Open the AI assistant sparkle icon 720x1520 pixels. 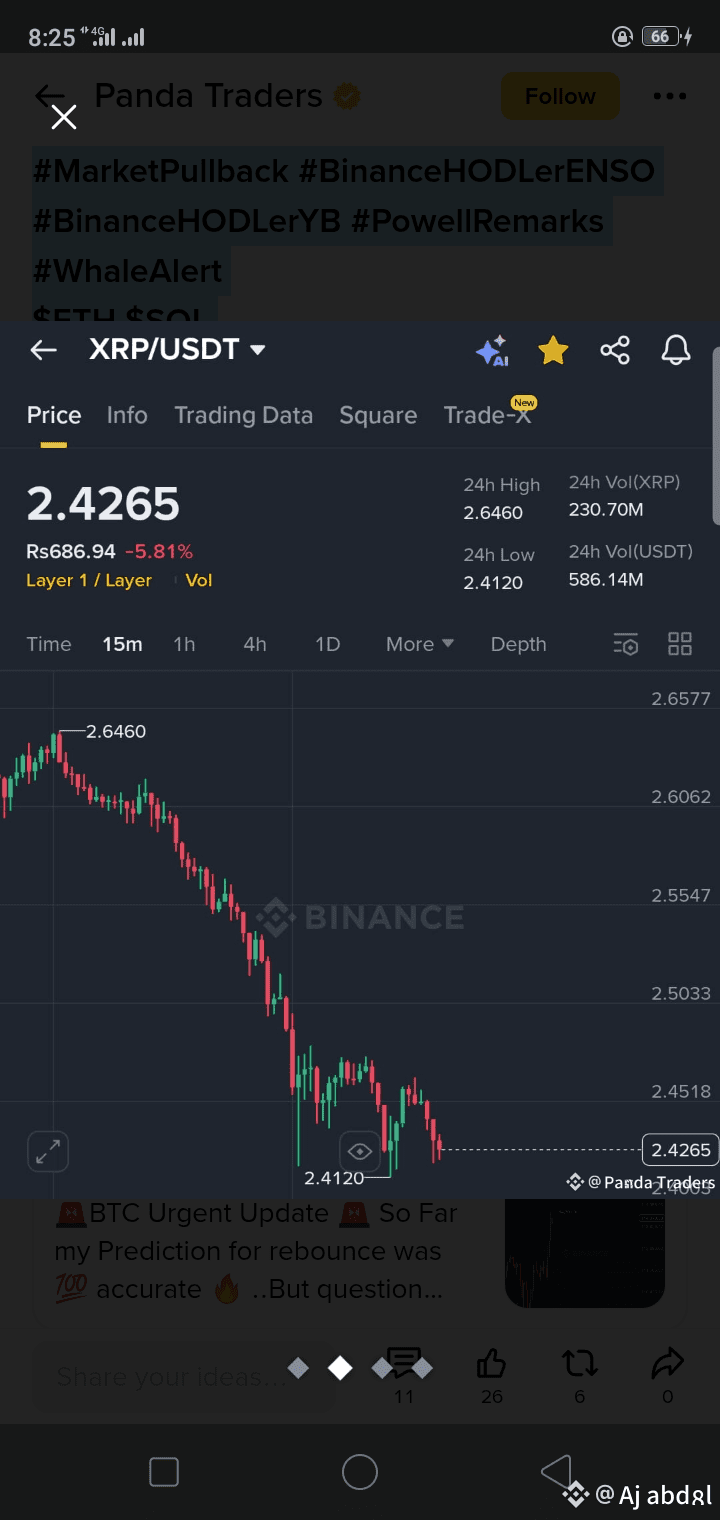(492, 351)
